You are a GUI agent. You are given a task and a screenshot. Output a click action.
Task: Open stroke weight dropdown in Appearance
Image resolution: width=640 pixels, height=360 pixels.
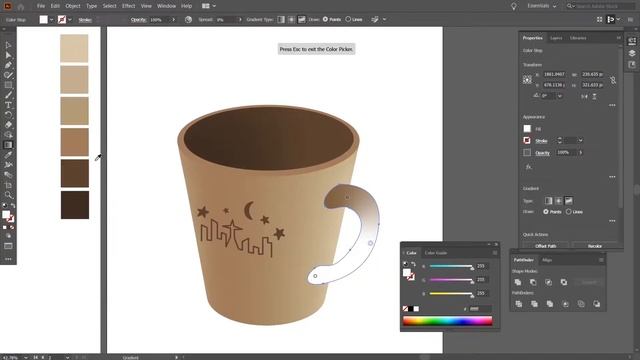580,140
